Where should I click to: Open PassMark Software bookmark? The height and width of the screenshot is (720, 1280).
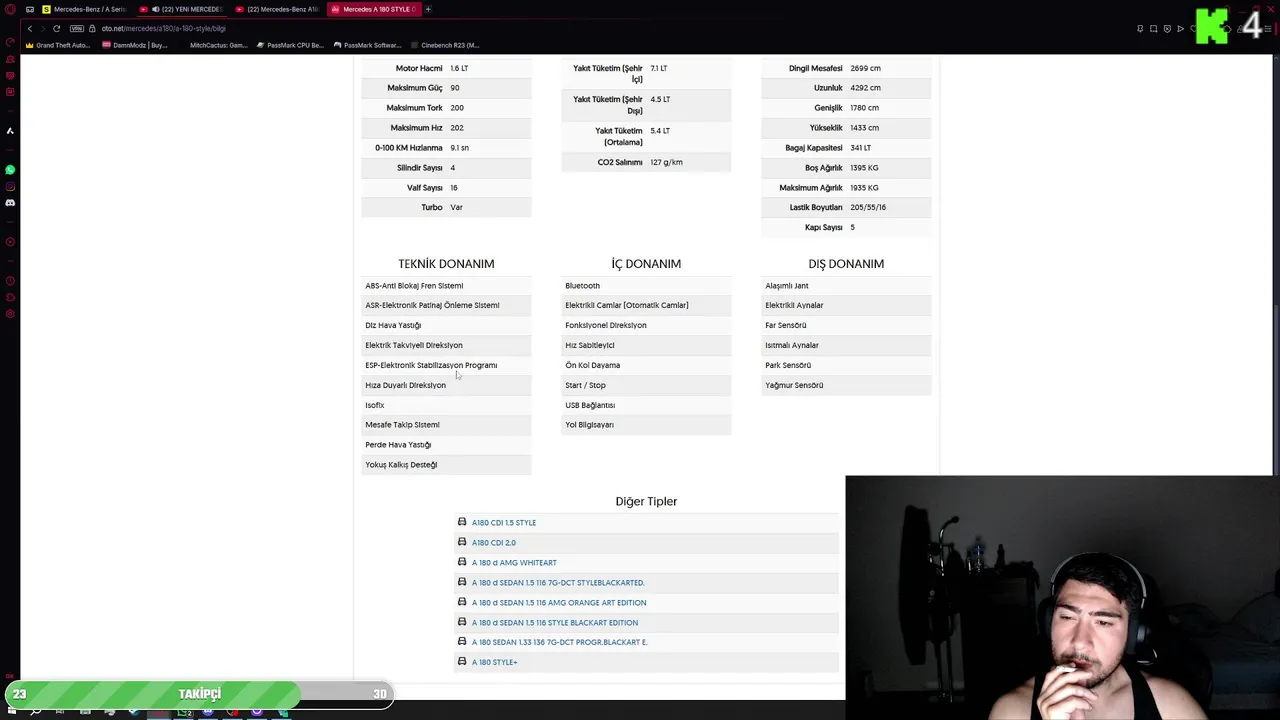pos(367,45)
